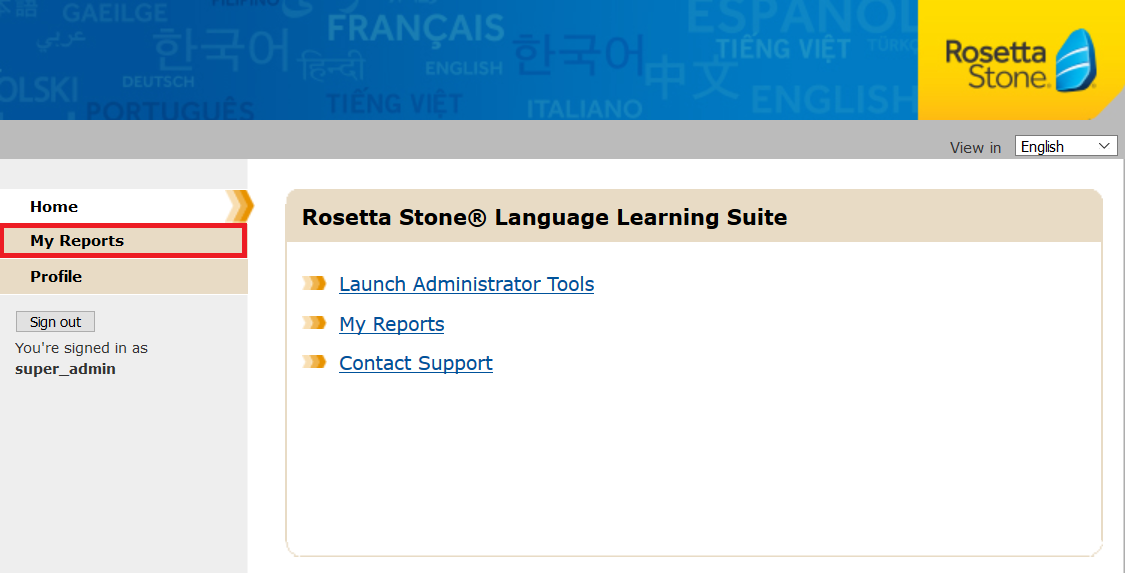The width and height of the screenshot is (1125, 573).
Task: Click the "View in" label
Action: [975, 148]
